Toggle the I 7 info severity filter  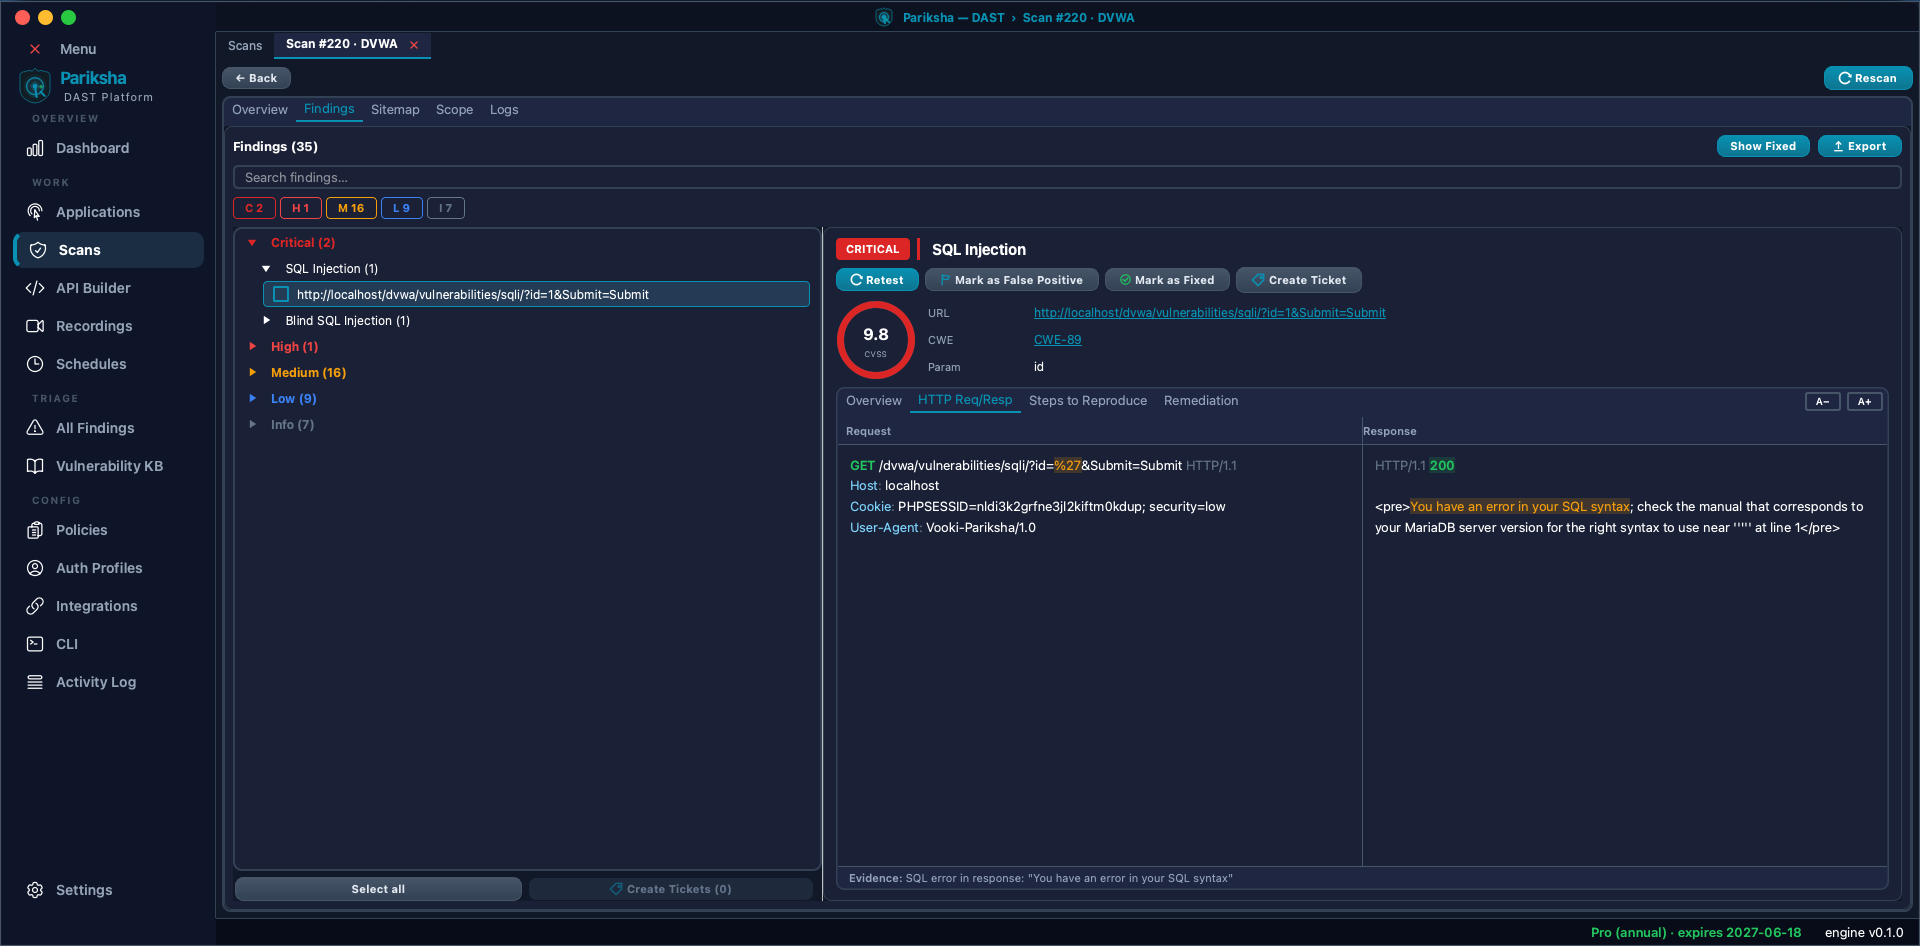(x=445, y=208)
